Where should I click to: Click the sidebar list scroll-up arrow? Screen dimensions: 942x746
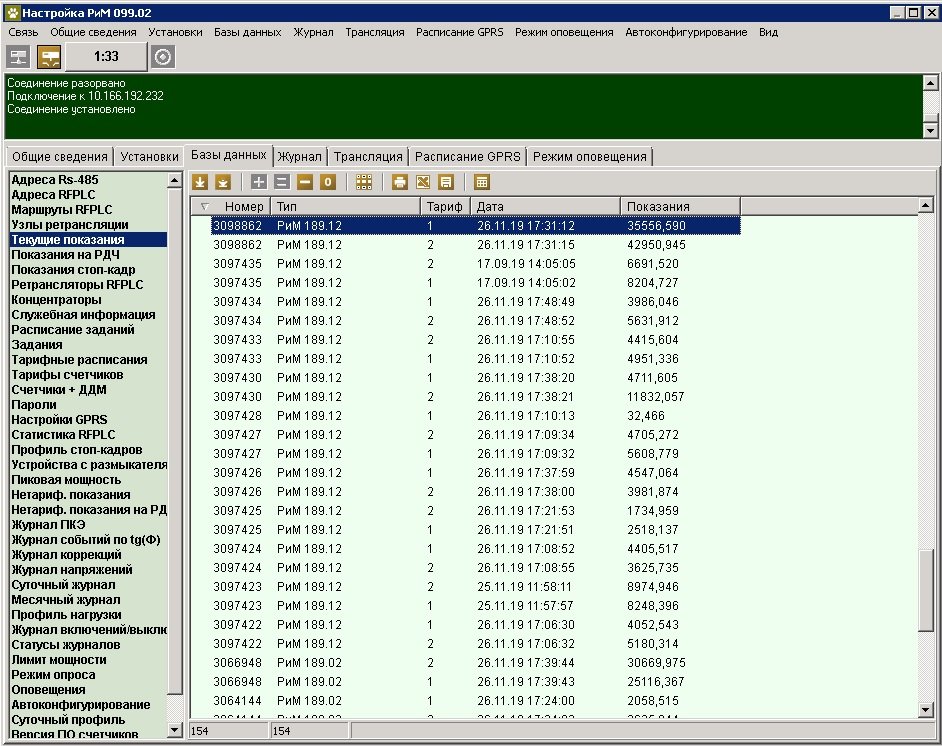[x=174, y=180]
